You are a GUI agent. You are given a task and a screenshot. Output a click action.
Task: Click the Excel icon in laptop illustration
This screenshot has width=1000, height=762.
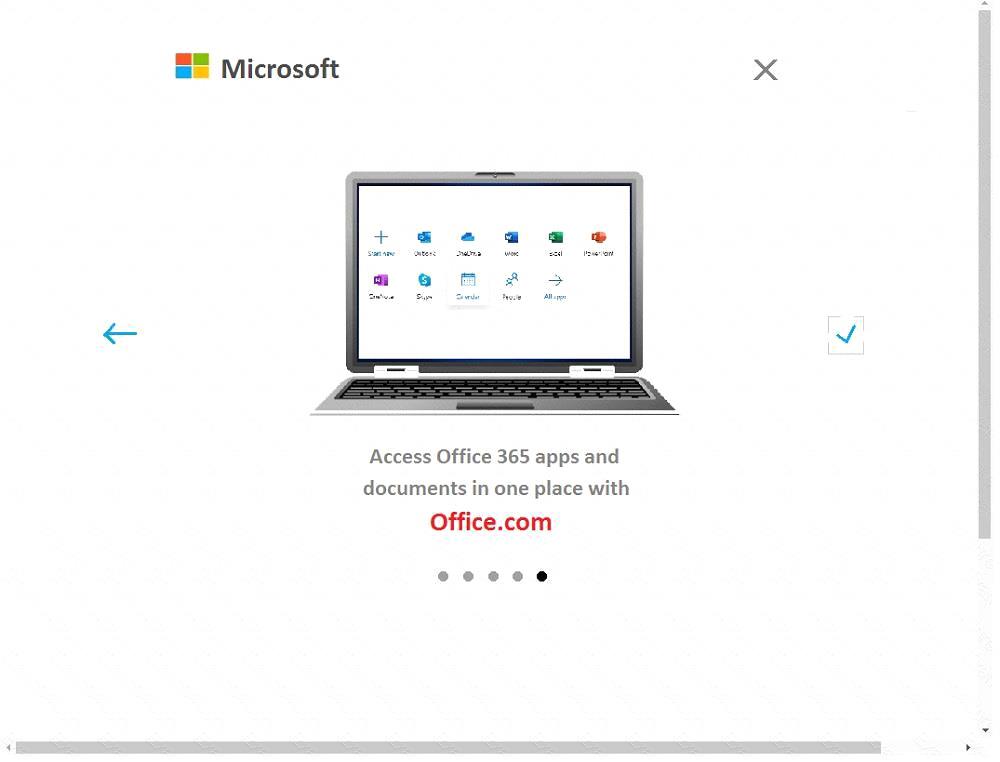(x=555, y=238)
